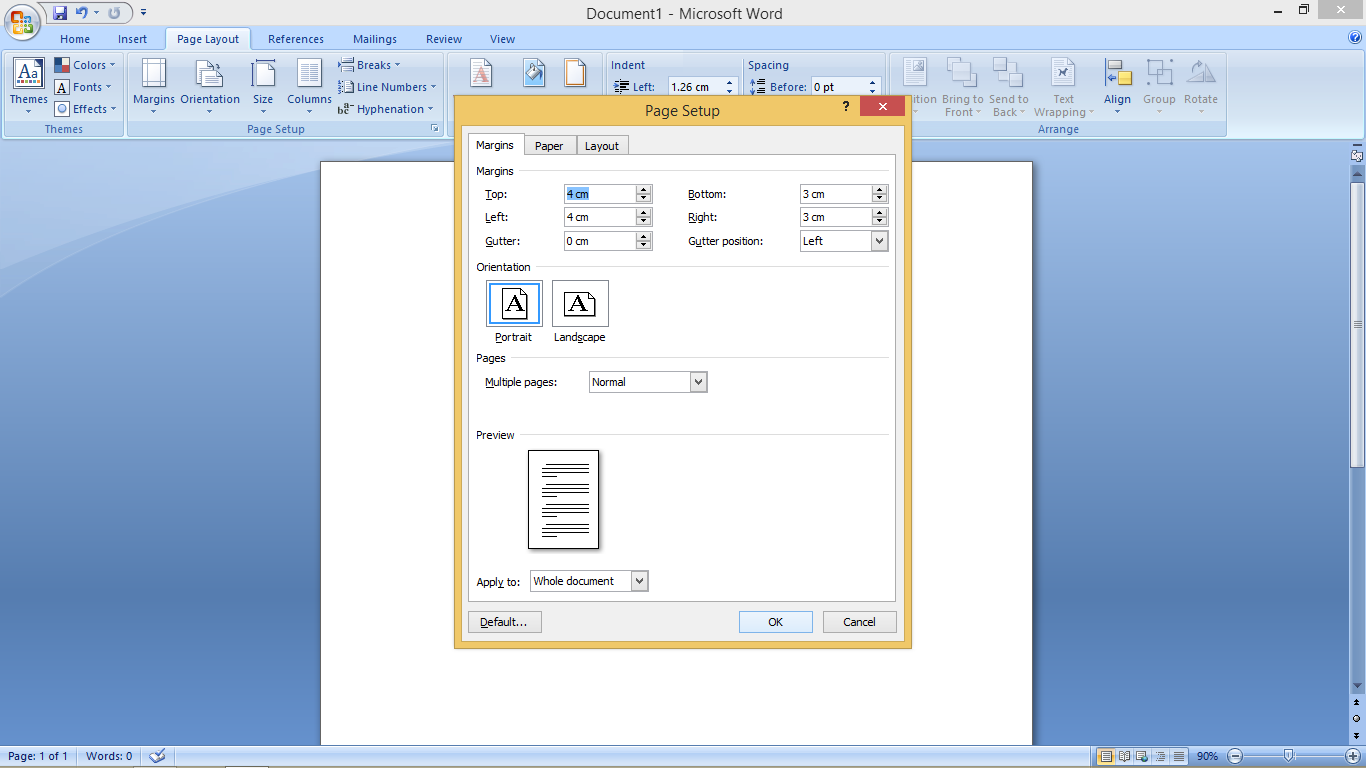Image resolution: width=1366 pixels, height=768 pixels.
Task: Click the Page Color paint bucket icon
Action: [x=535, y=74]
